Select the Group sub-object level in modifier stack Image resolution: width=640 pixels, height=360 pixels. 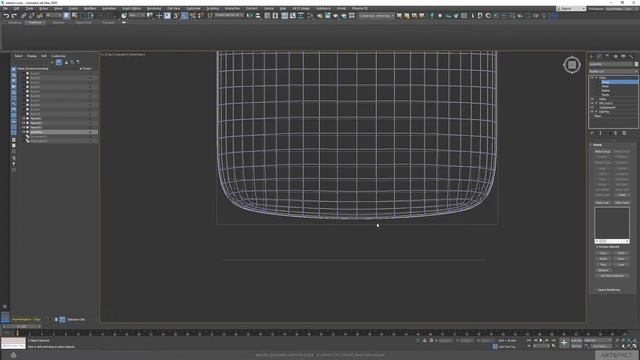pos(619,82)
